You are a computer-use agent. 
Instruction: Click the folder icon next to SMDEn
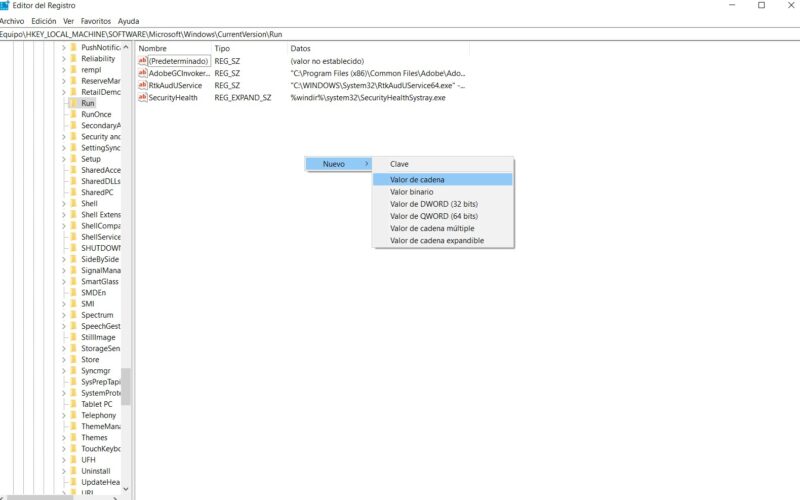coord(73,292)
